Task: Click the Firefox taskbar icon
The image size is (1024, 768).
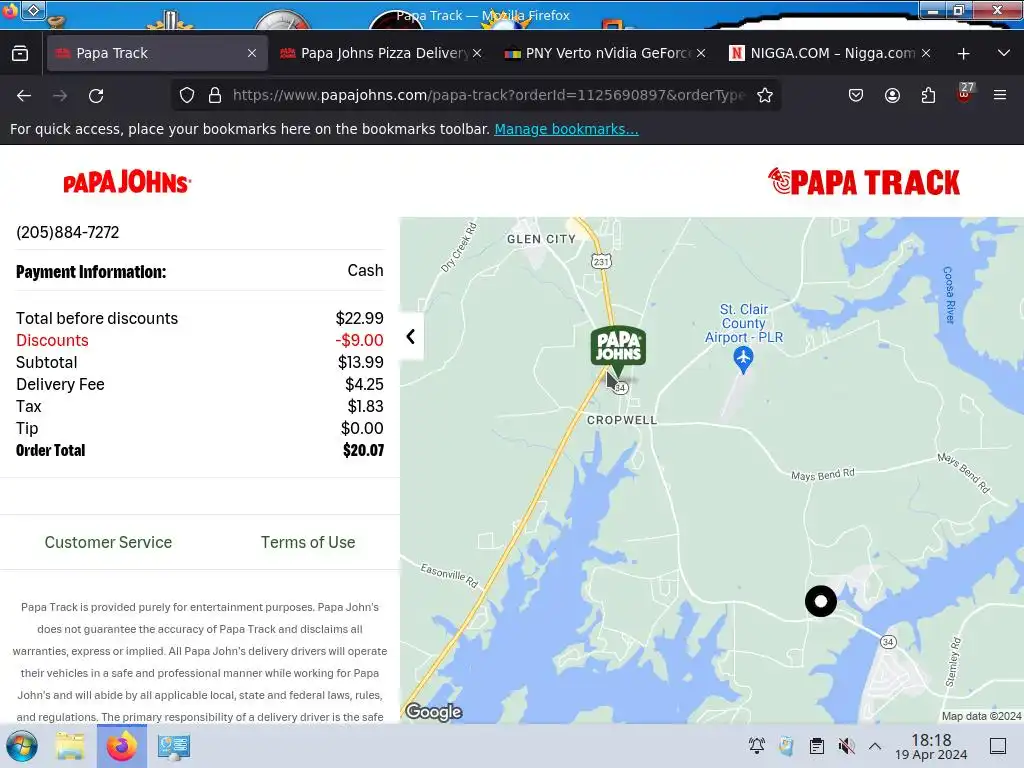Action: (x=121, y=746)
